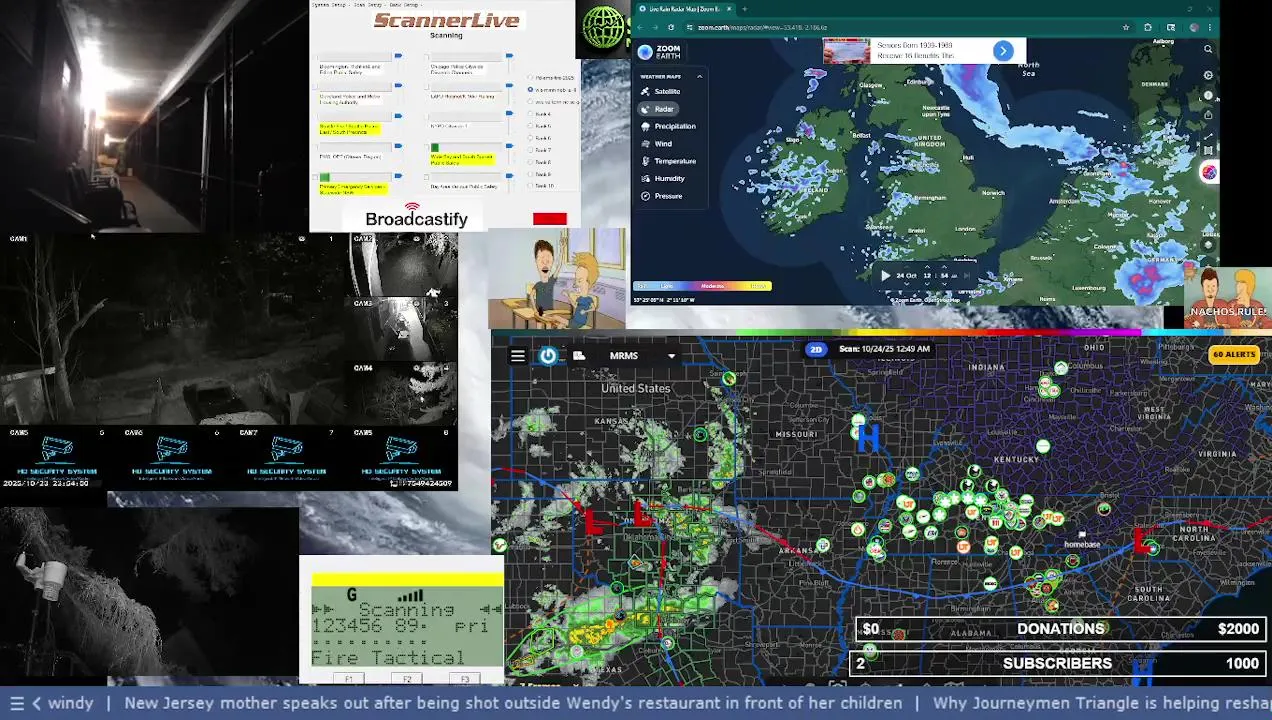Choose Humidity weather map

663,178
